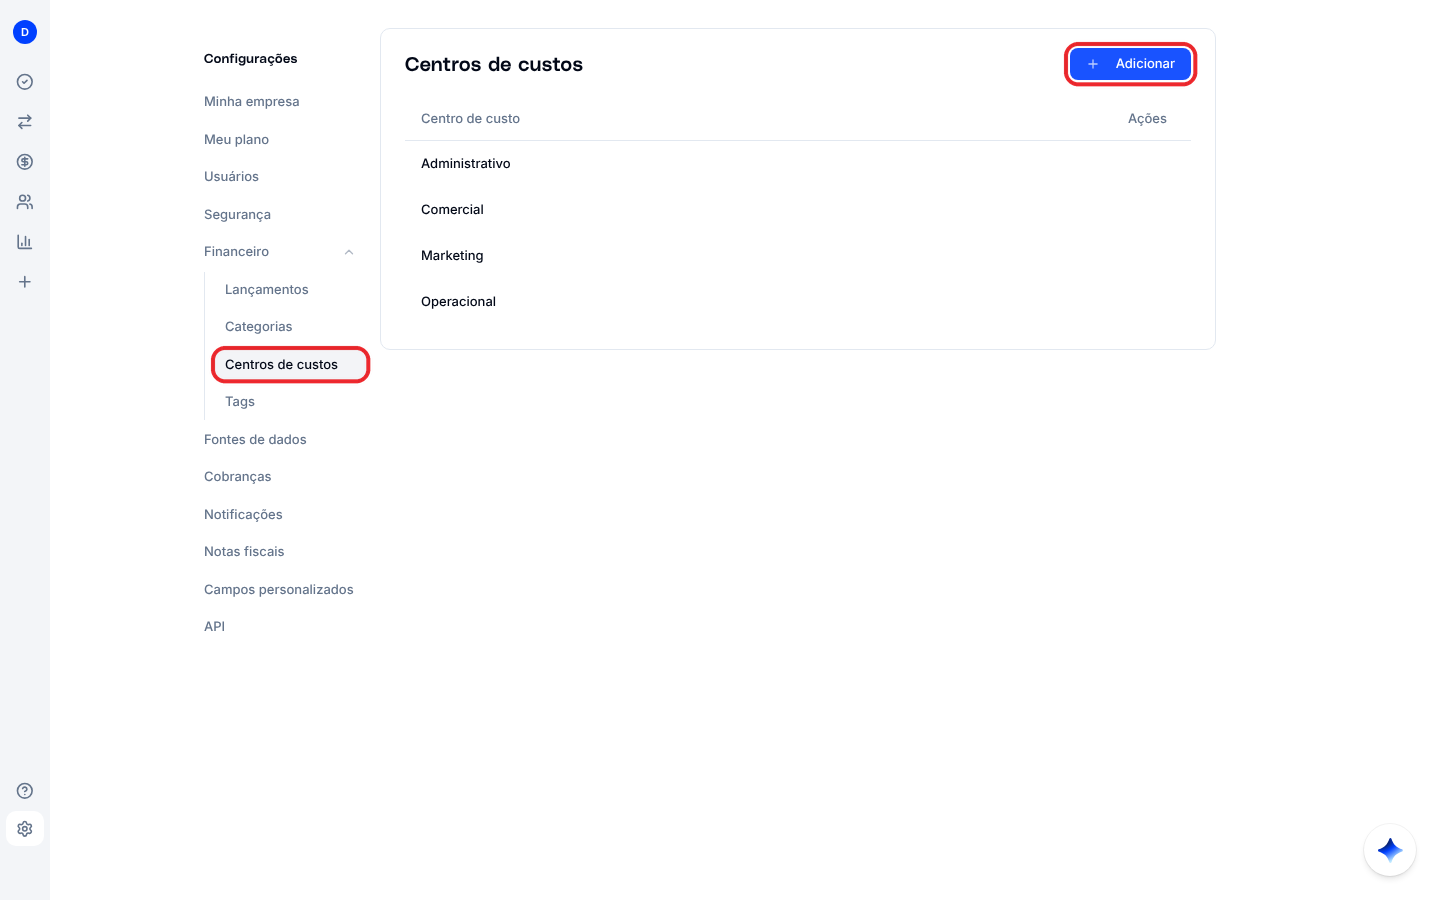This screenshot has height=900, width=1440.
Task: Open the checkmark tasks icon in sidebar
Action: (25, 82)
